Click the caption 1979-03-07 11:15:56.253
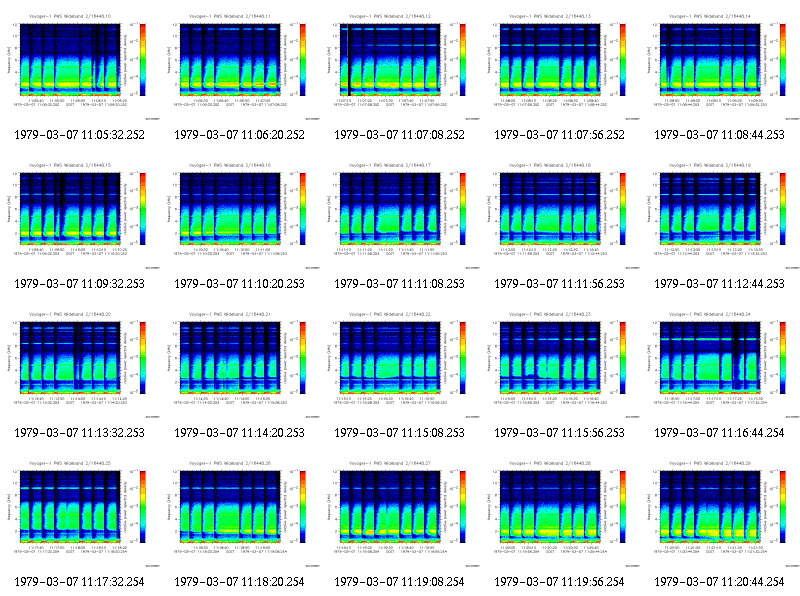The image size is (800, 596). (560, 433)
